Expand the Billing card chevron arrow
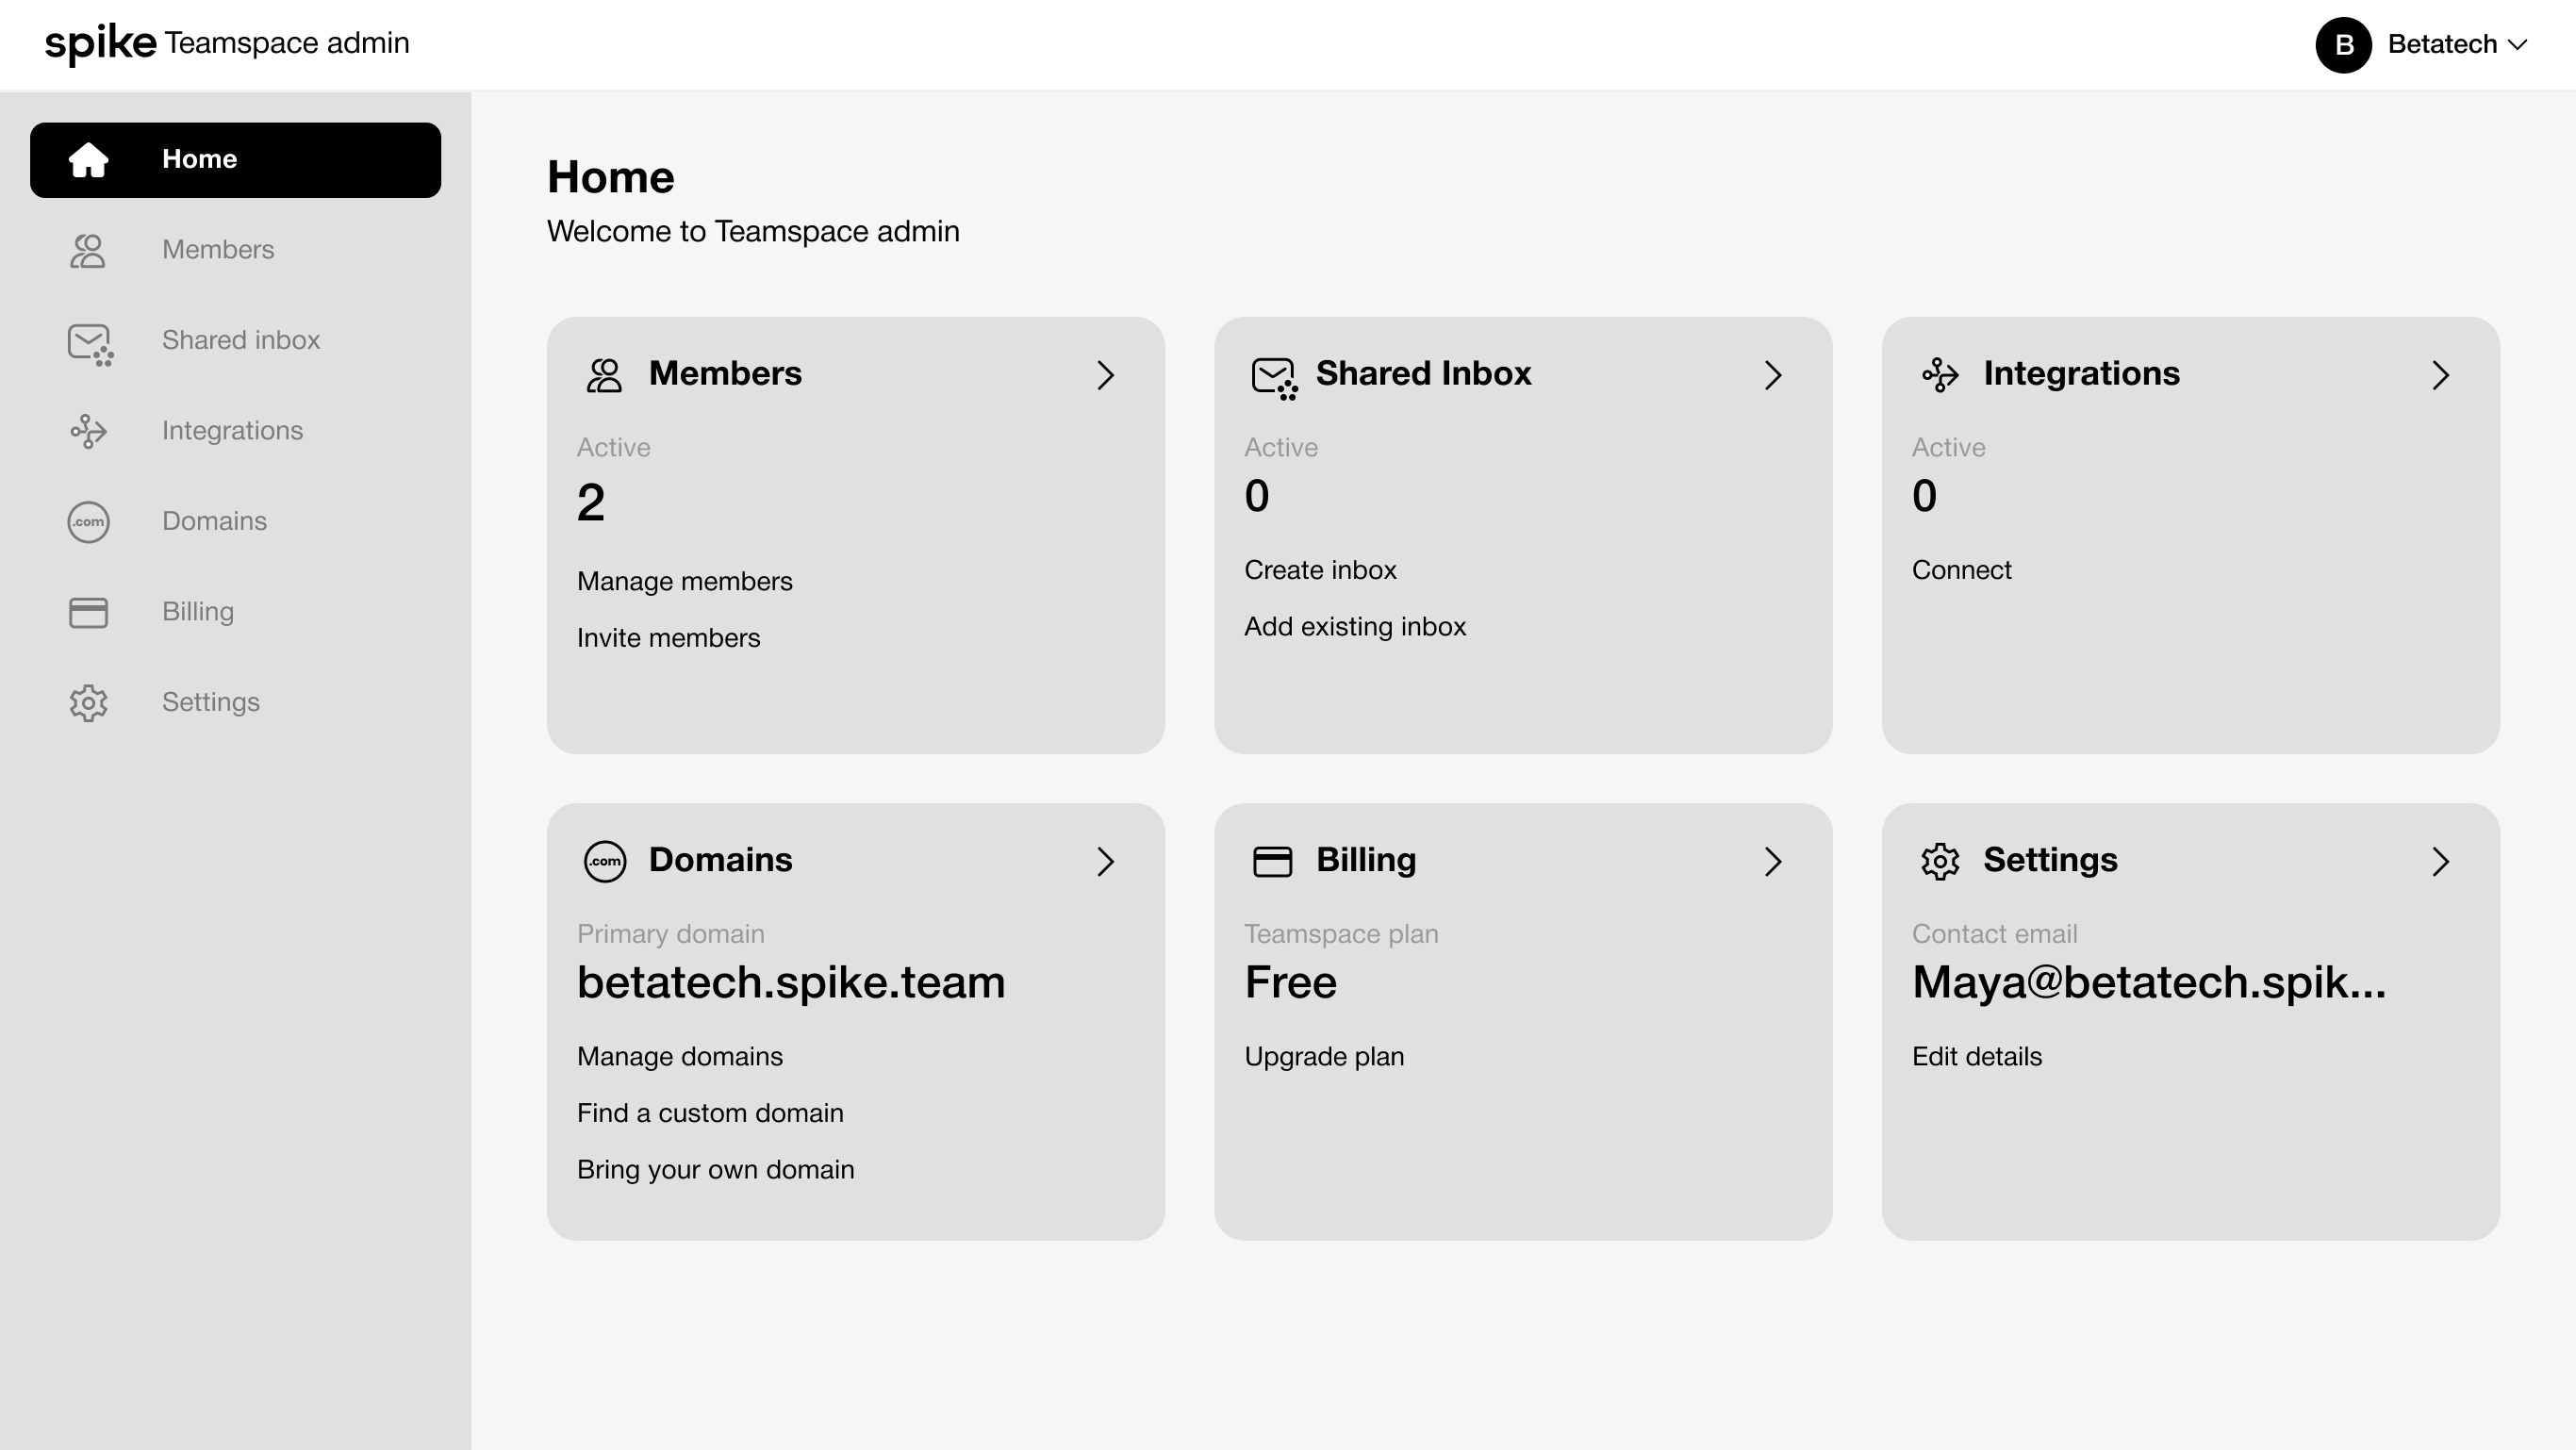Image resolution: width=2576 pixels, height=1450 pixels. click(x=1772, y=861)
